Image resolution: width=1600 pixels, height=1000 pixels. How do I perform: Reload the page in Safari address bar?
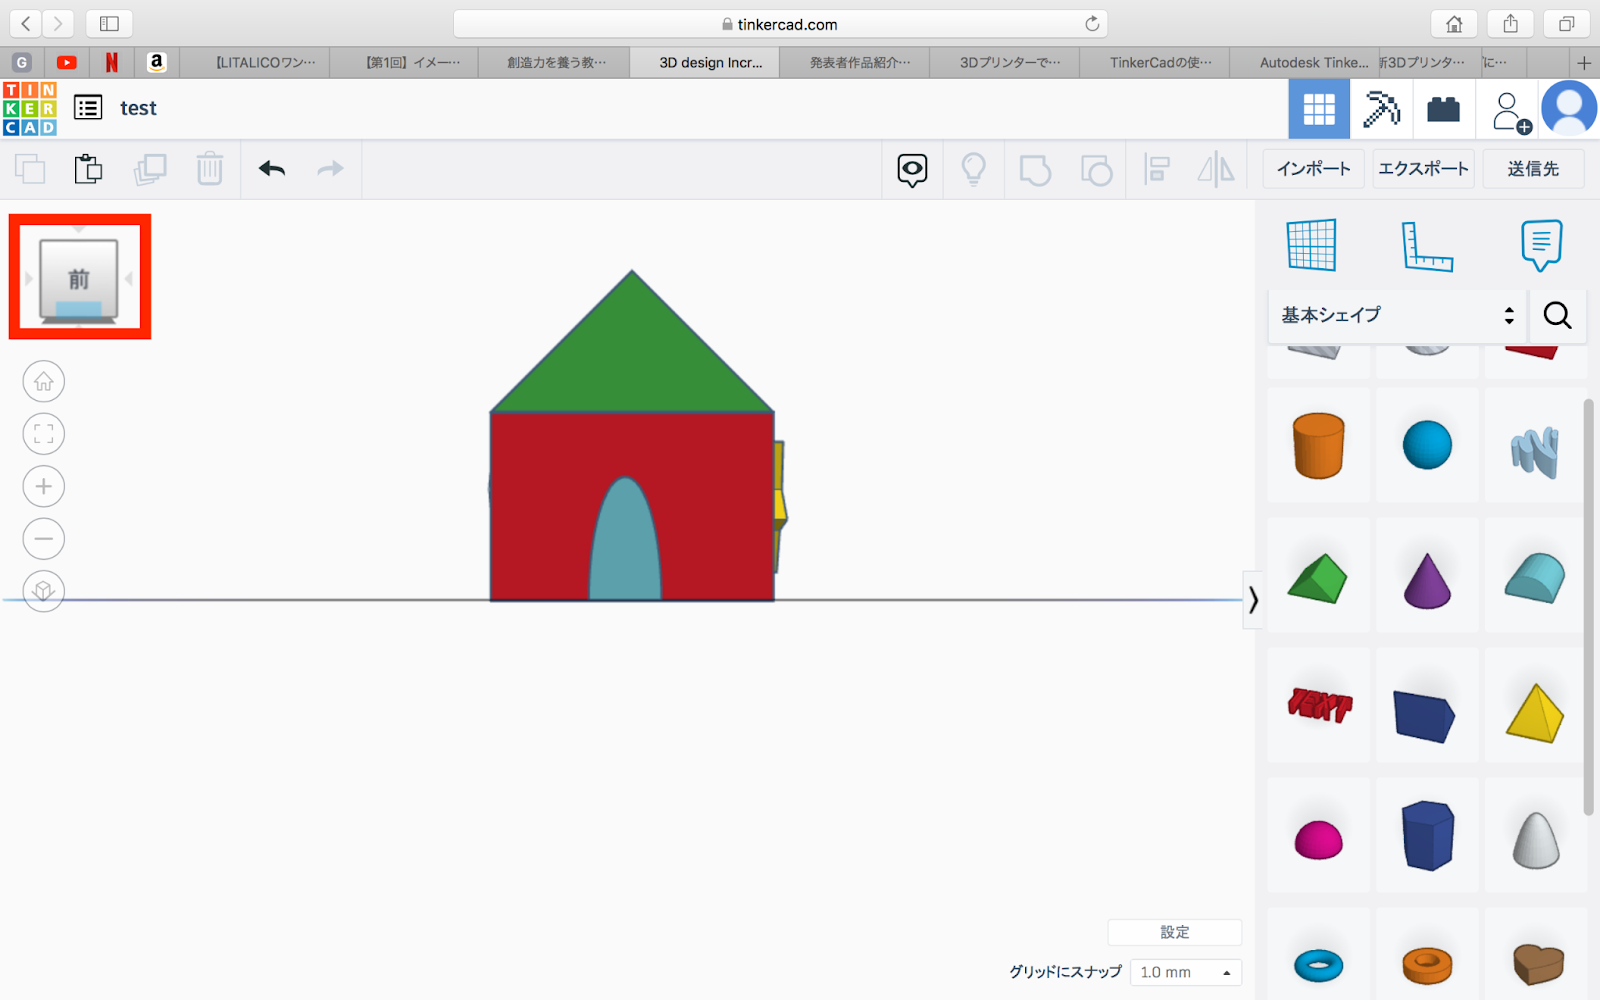(1092, 24)
